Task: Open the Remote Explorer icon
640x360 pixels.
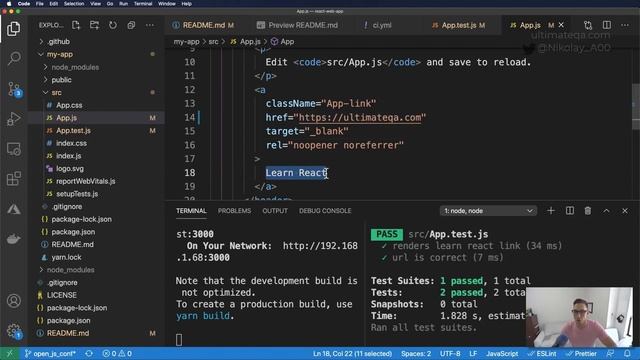Action: [x=14, y=149]
